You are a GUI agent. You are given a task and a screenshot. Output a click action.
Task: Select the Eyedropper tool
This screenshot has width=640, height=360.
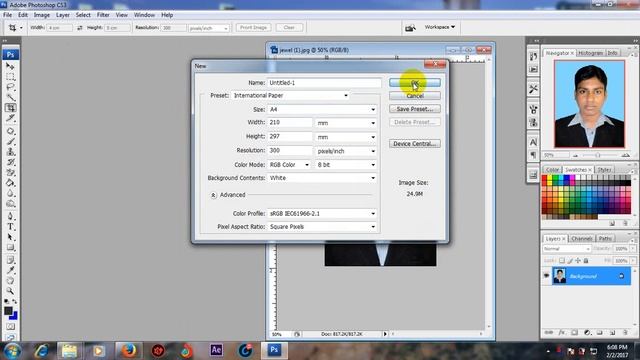click(x=11, y=270)
